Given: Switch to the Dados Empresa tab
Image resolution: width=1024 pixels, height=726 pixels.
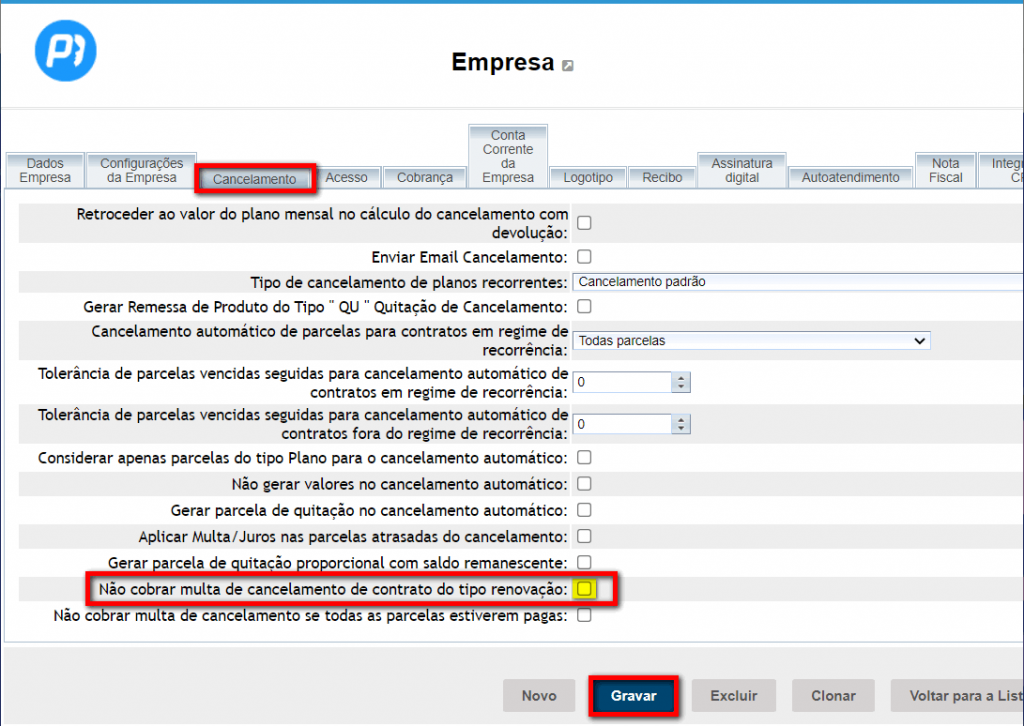Looking at the screenshot, I should pos(45,170).
